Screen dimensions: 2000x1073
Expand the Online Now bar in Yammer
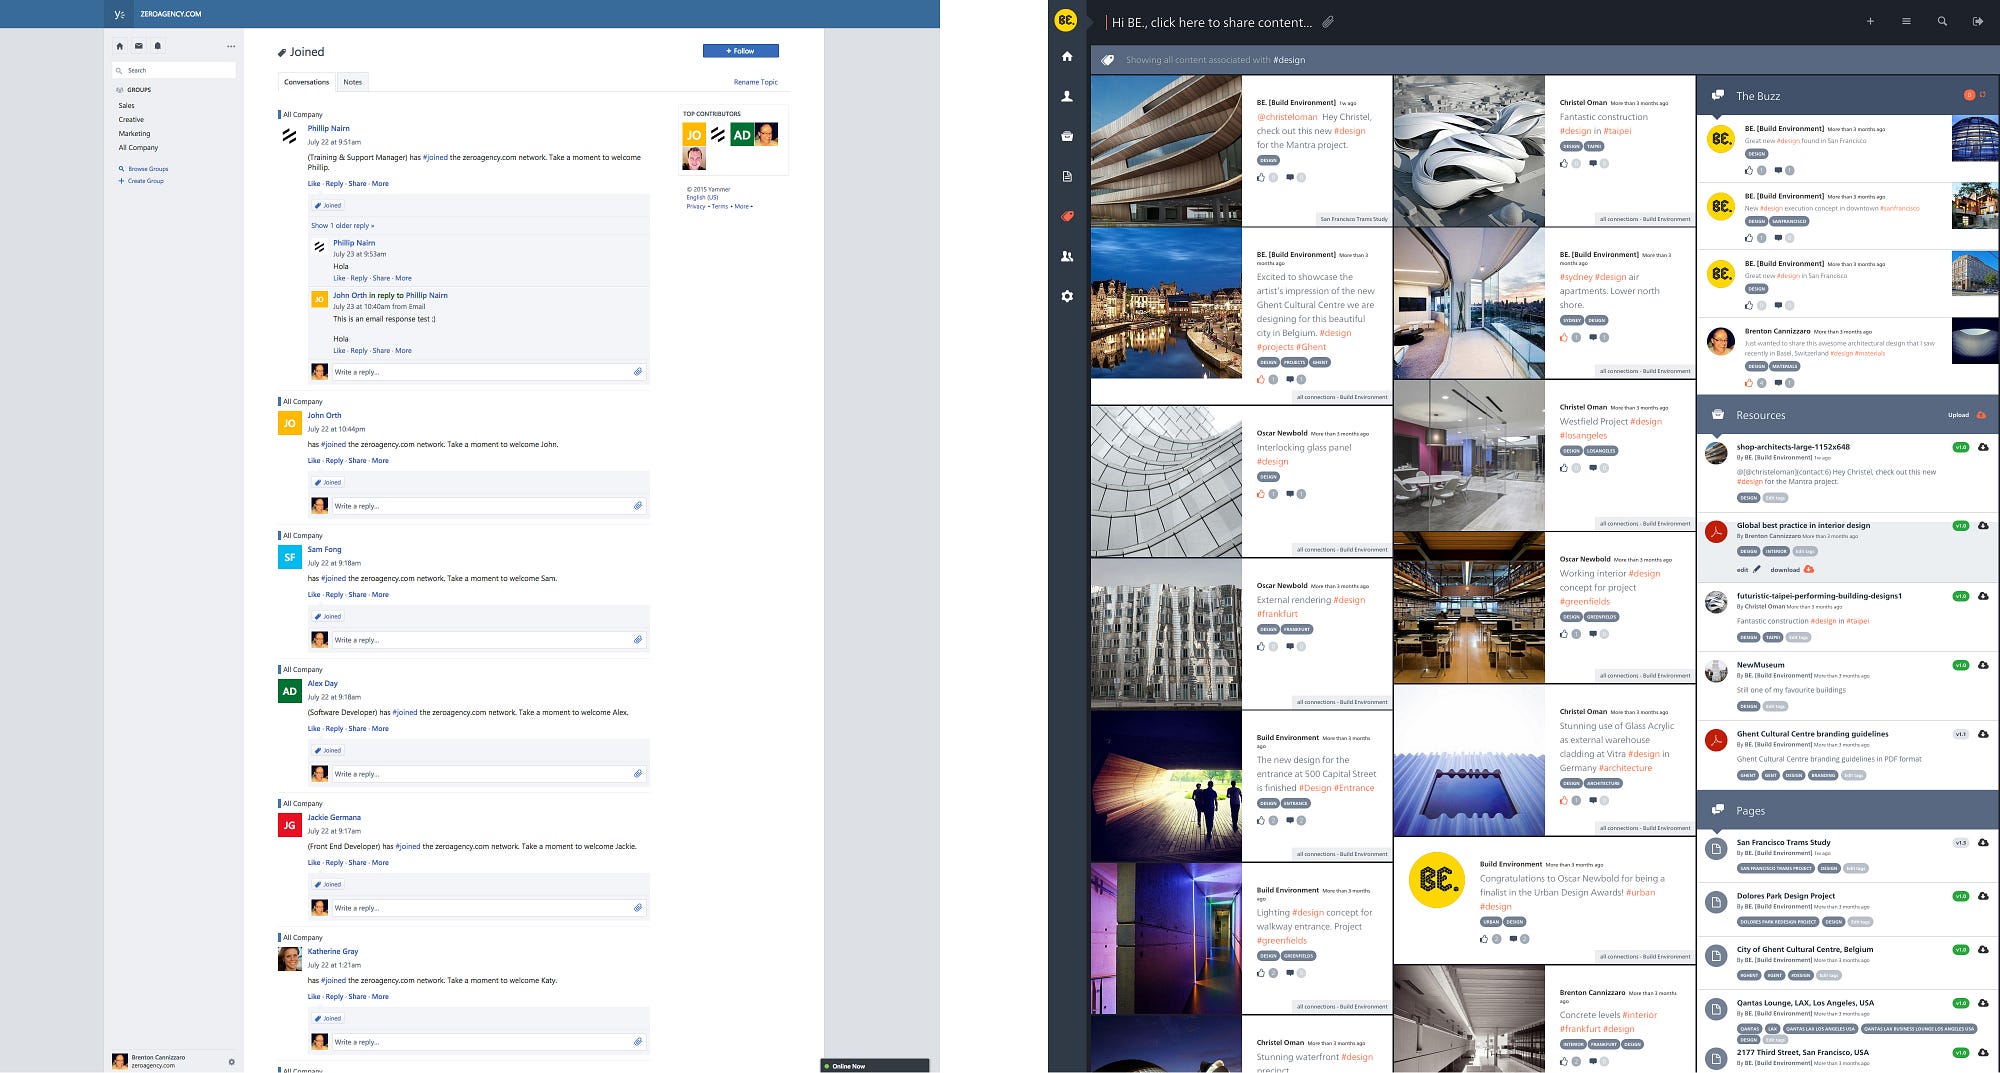click(x=874, y=1066)
